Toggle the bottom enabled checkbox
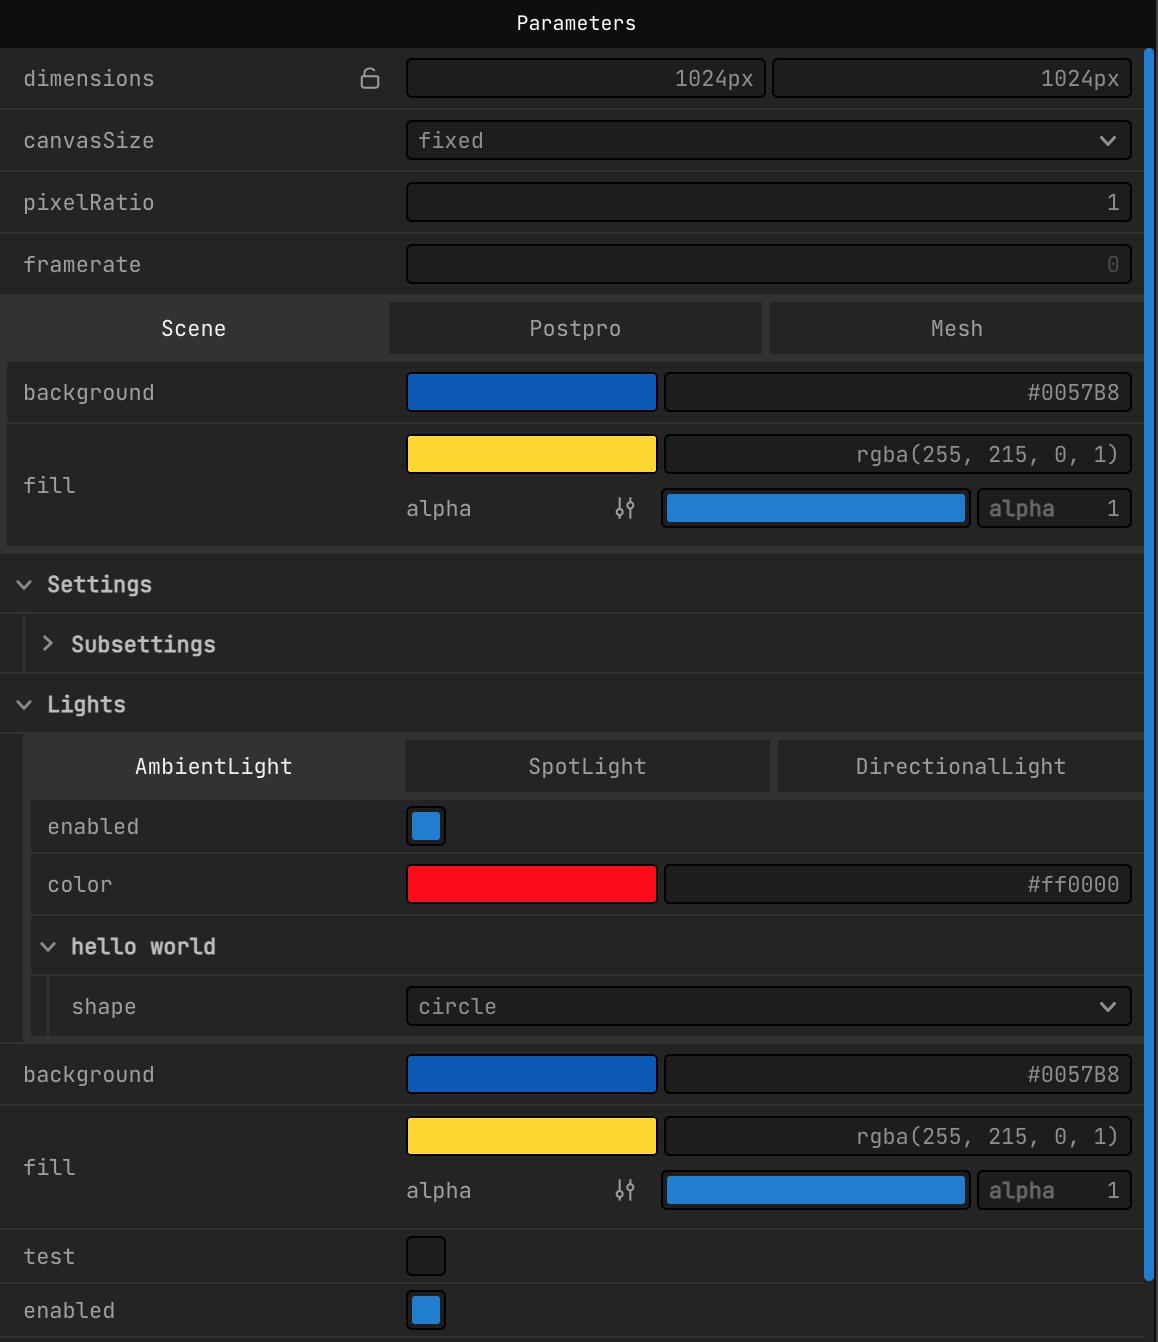1158x1342 pixels. (x=426, y=1310)
